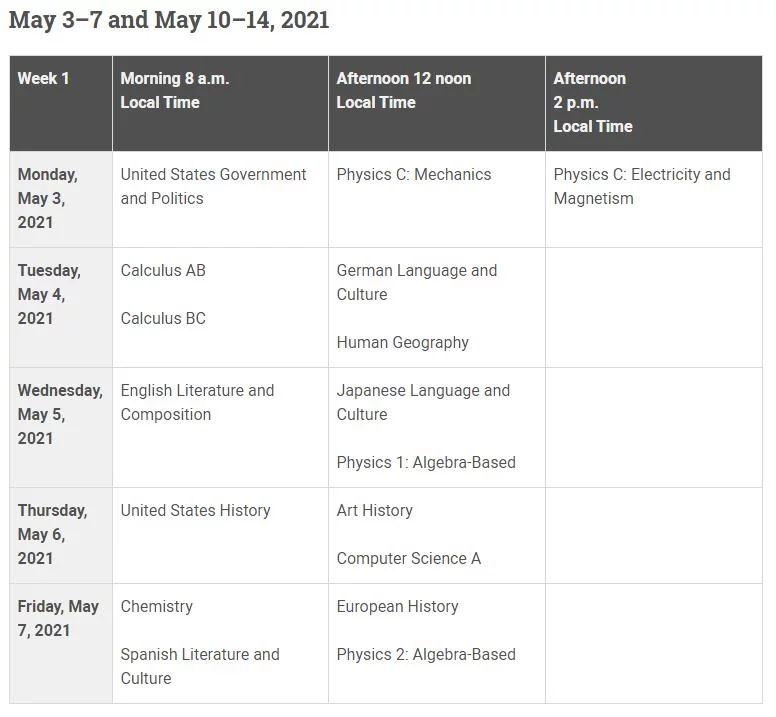Click the Afternoon 2 p.m. Local Time header
Image resolution: width=776 pixels, height=717 pixels.
click(593, 102)
